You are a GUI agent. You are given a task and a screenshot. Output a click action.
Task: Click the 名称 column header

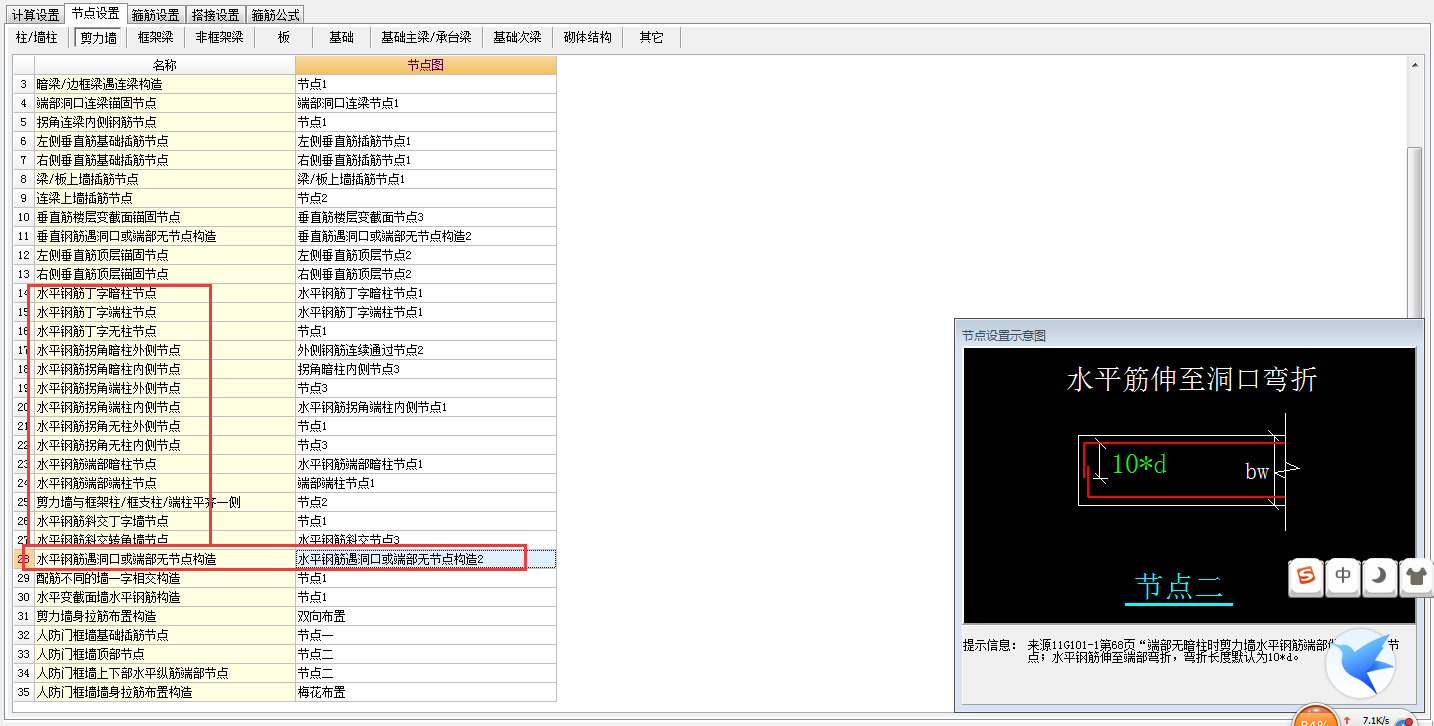tap(165, 65)
